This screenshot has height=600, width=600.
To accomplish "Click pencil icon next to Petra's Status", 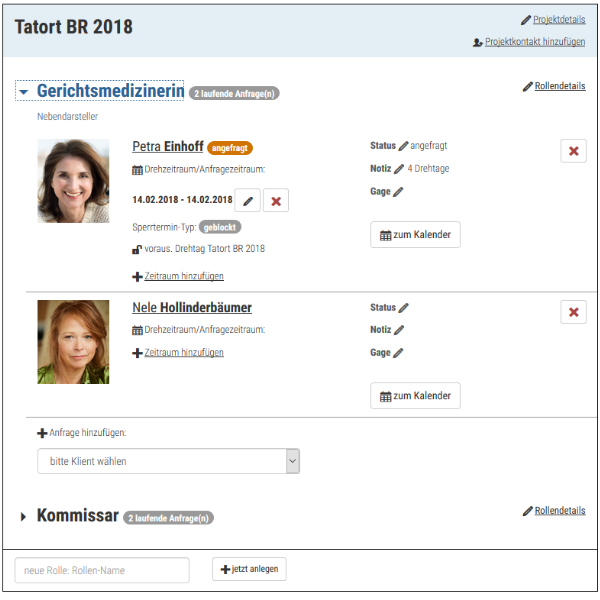I will (404, 147).
